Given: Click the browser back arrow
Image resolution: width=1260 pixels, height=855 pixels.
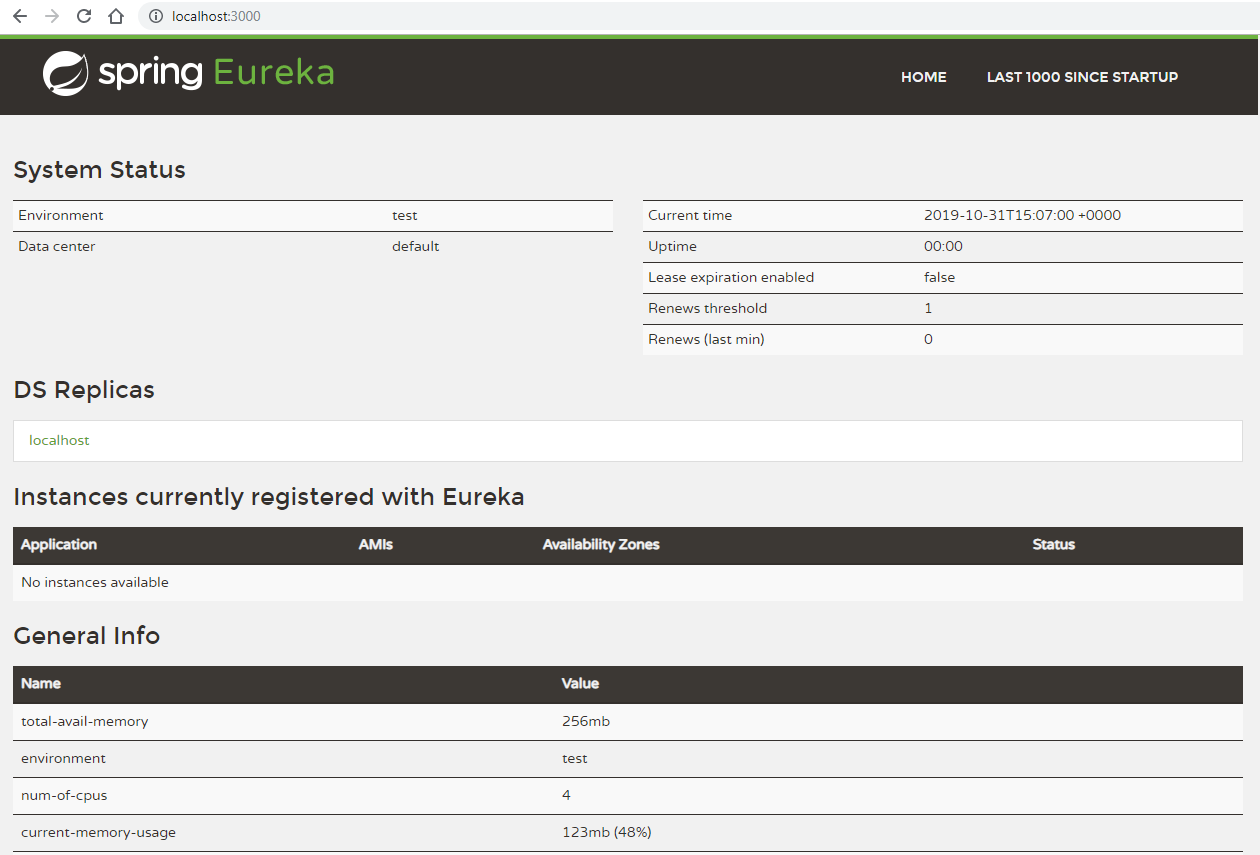Looking at the screenshot, I should point(19,16).
